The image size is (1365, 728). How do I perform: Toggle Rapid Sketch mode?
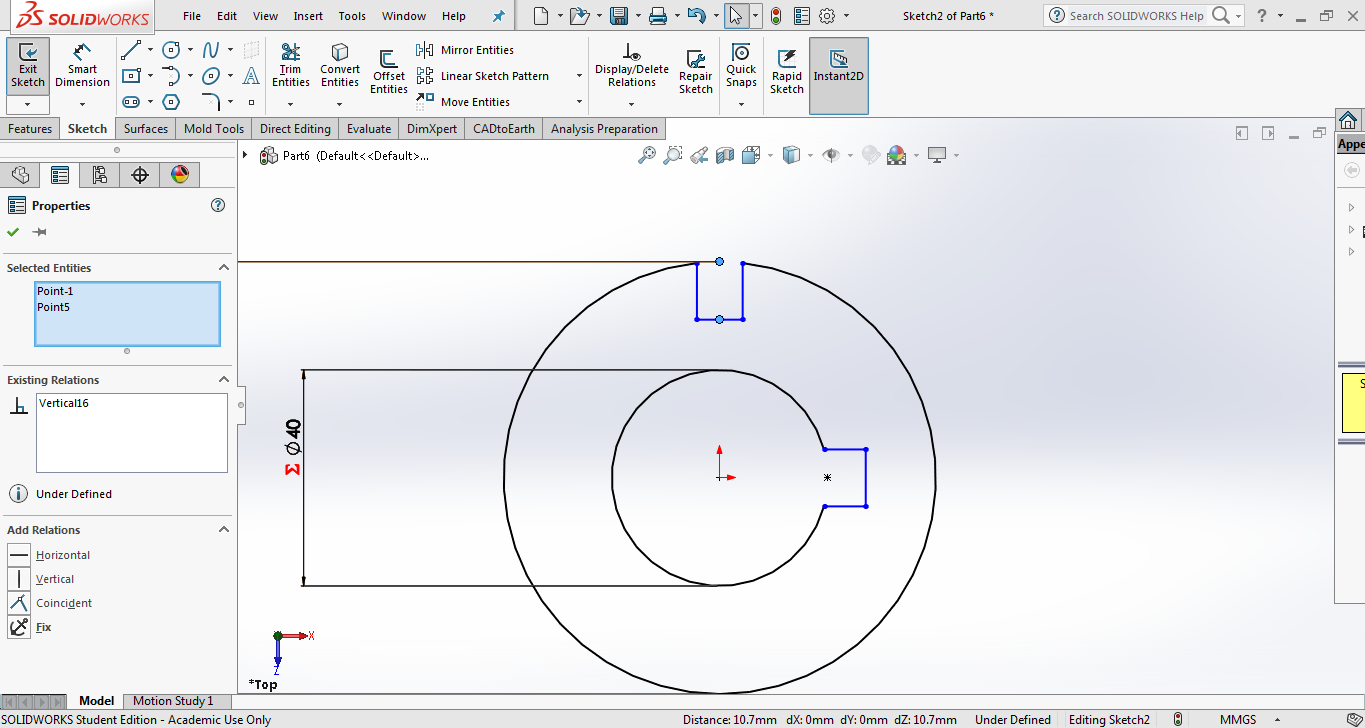pyautogui.click(x=787, y=70)
